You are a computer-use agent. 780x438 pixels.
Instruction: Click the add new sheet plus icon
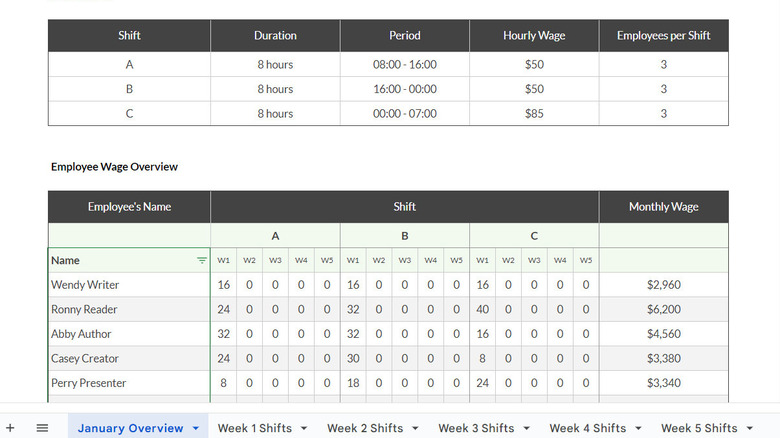point(10,428)
